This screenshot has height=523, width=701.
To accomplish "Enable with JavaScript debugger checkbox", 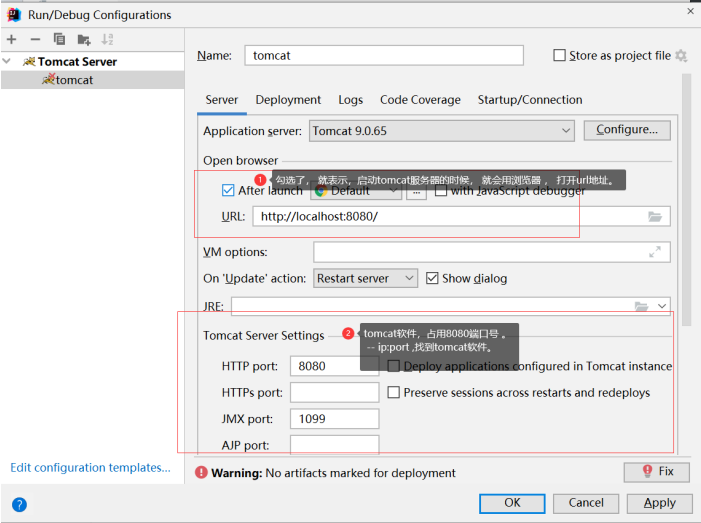I will 441,191.
